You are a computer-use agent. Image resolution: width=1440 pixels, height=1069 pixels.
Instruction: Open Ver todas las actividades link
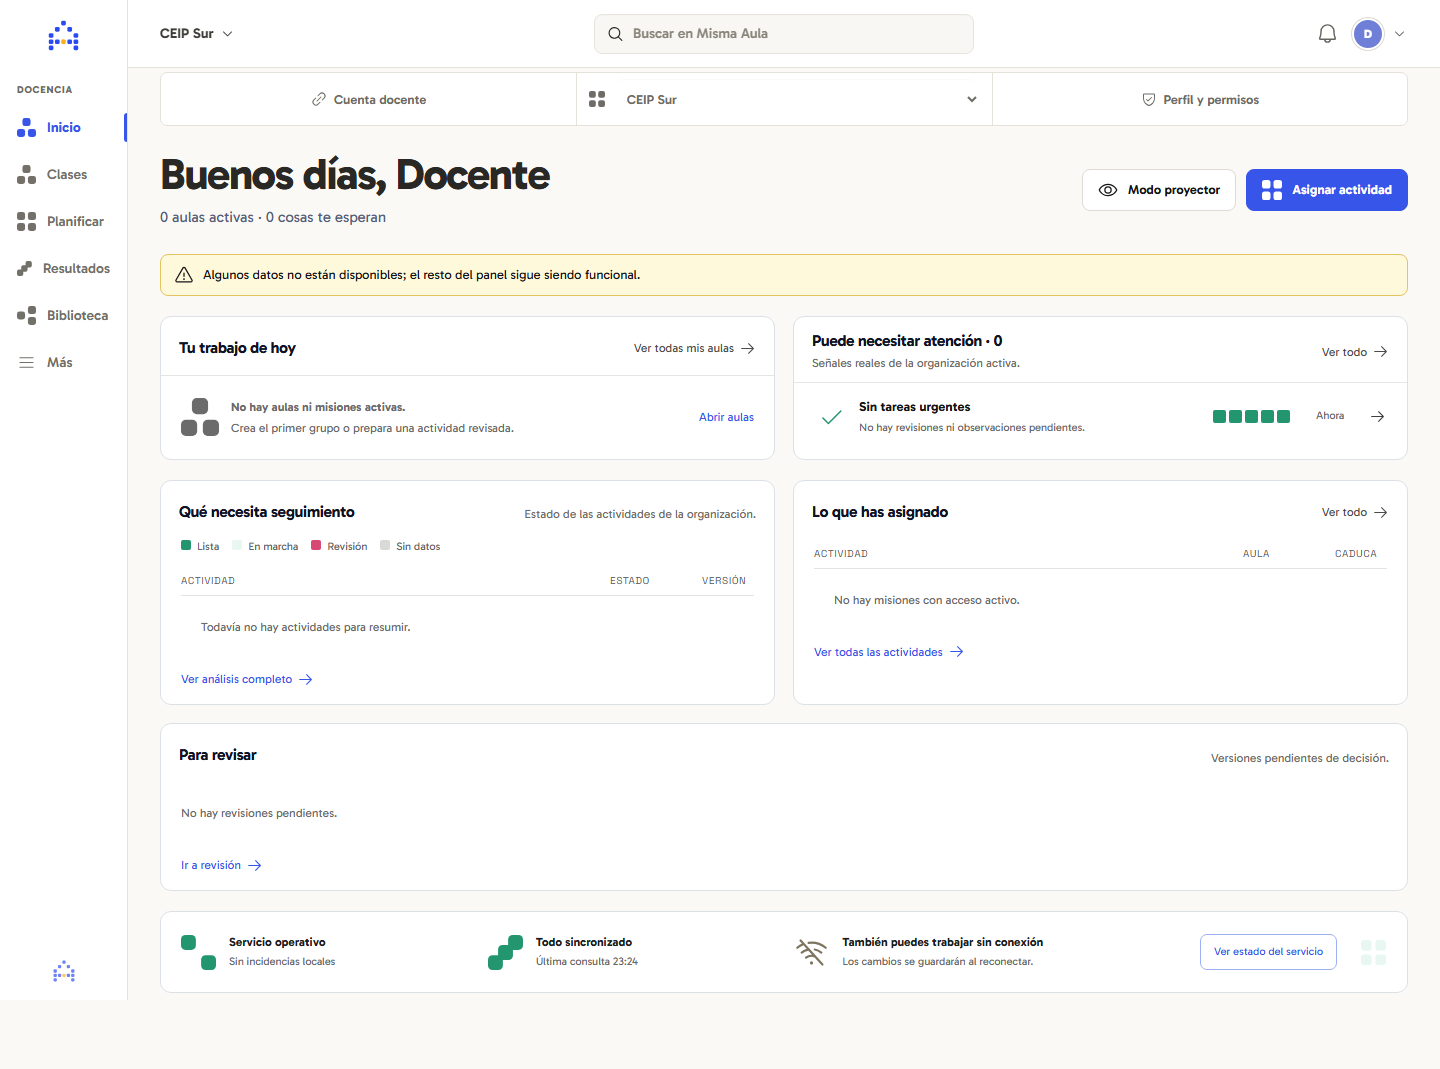tap(889, 652)
